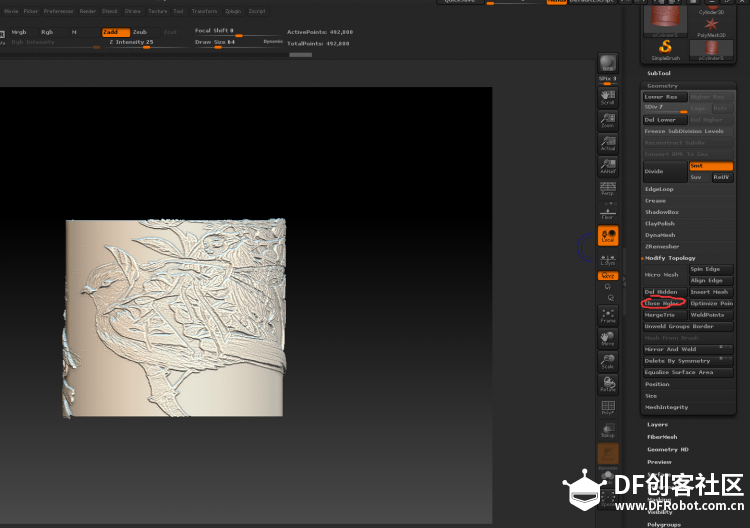Click Freeze SubDivision Levels button

[x=688, y=131]
